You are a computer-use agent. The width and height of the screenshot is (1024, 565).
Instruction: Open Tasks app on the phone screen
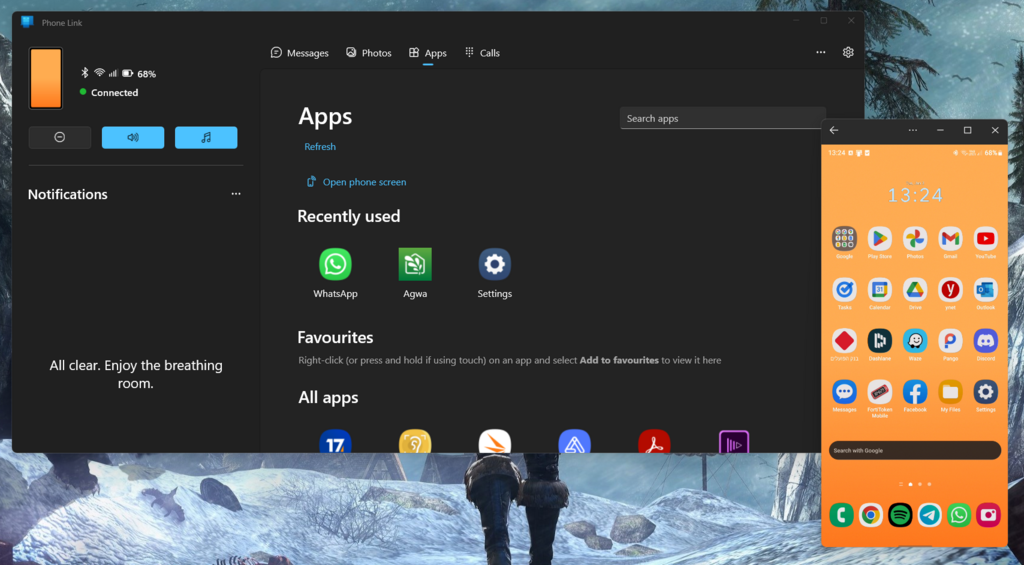click(844, 289)
